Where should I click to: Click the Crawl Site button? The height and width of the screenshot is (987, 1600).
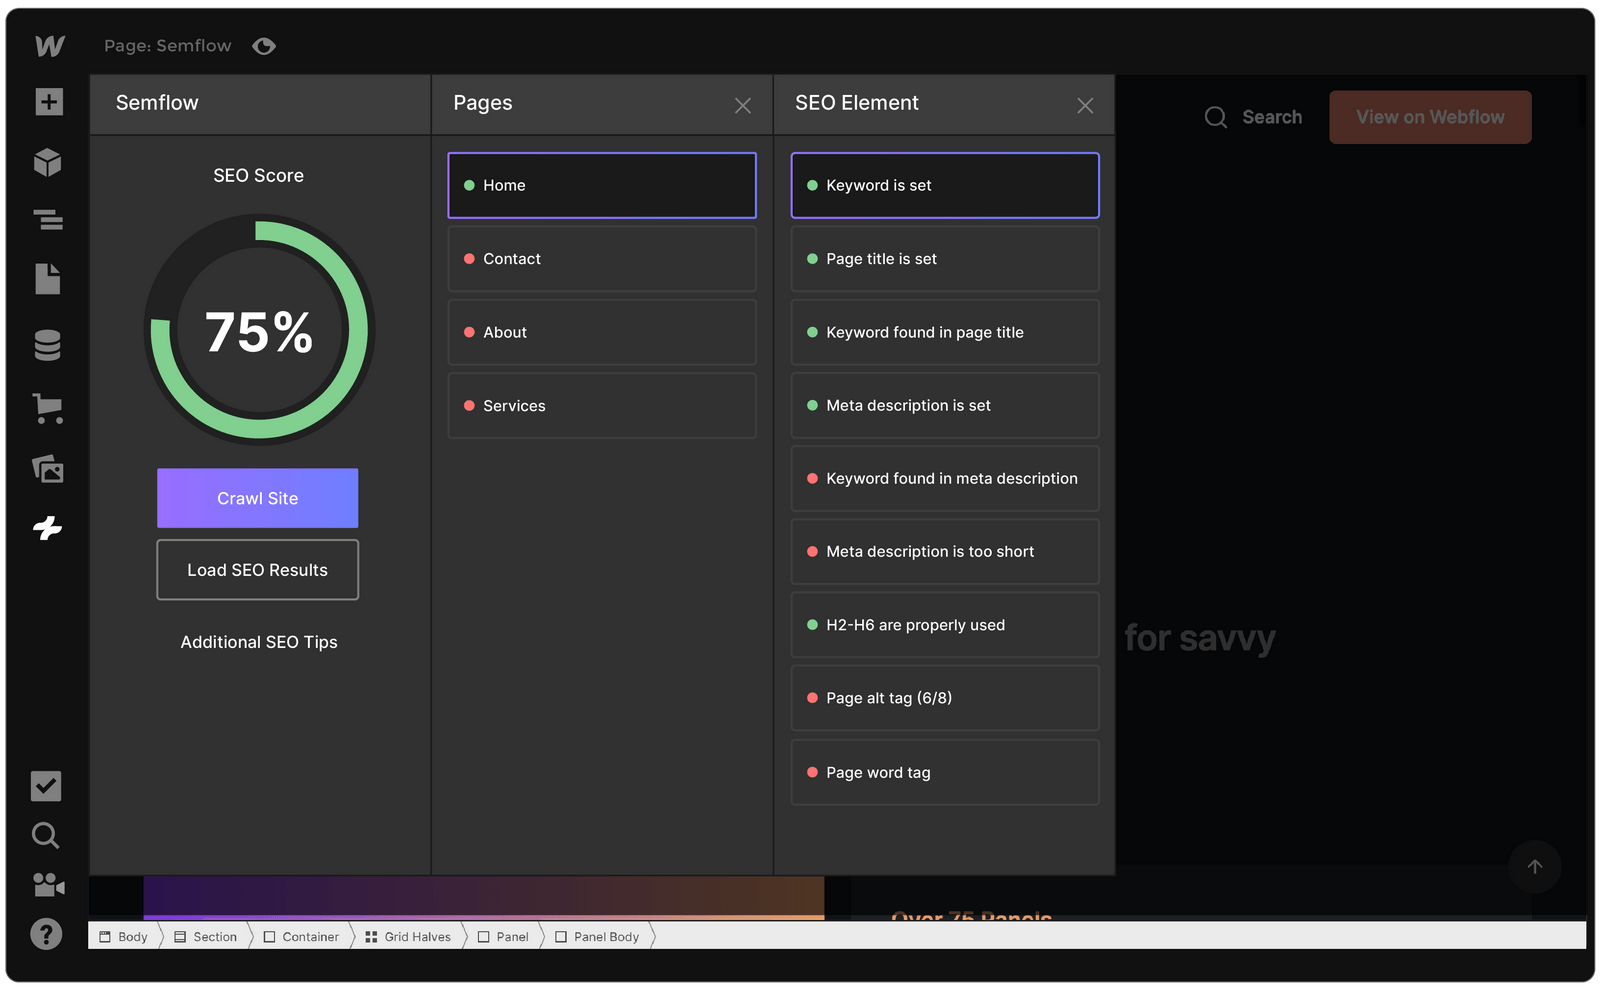click(x=257, y=498)
